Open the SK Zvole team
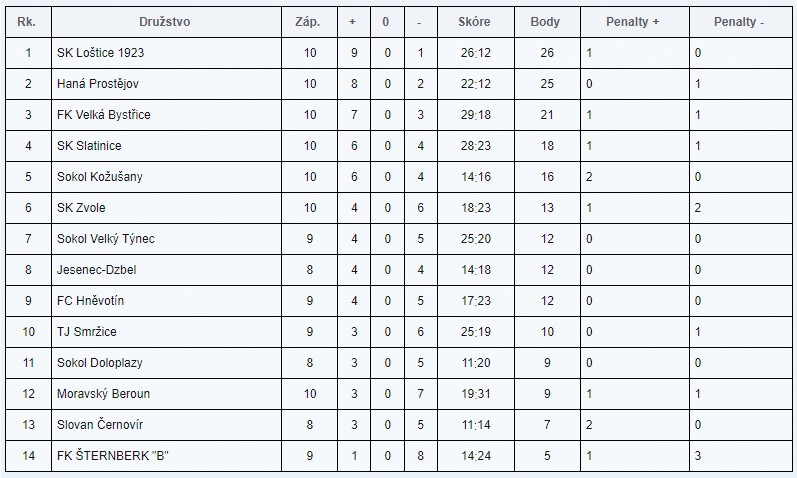Viewport: 797px width, 478px height. click(x=81, y=207)
